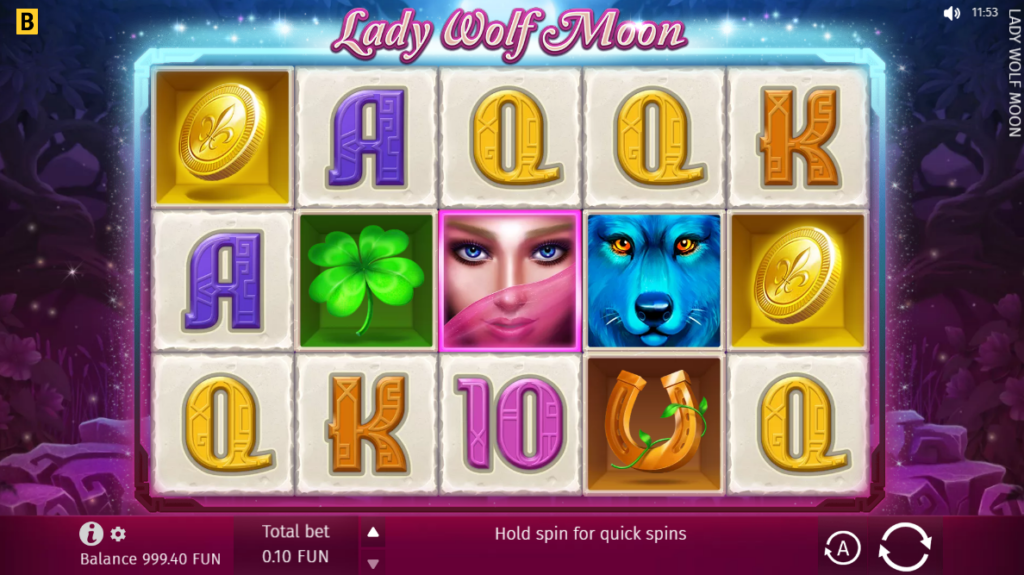The image size is (1024, 575).
Task: Click the orange K in the top row
Action: [x=797, y=137]
